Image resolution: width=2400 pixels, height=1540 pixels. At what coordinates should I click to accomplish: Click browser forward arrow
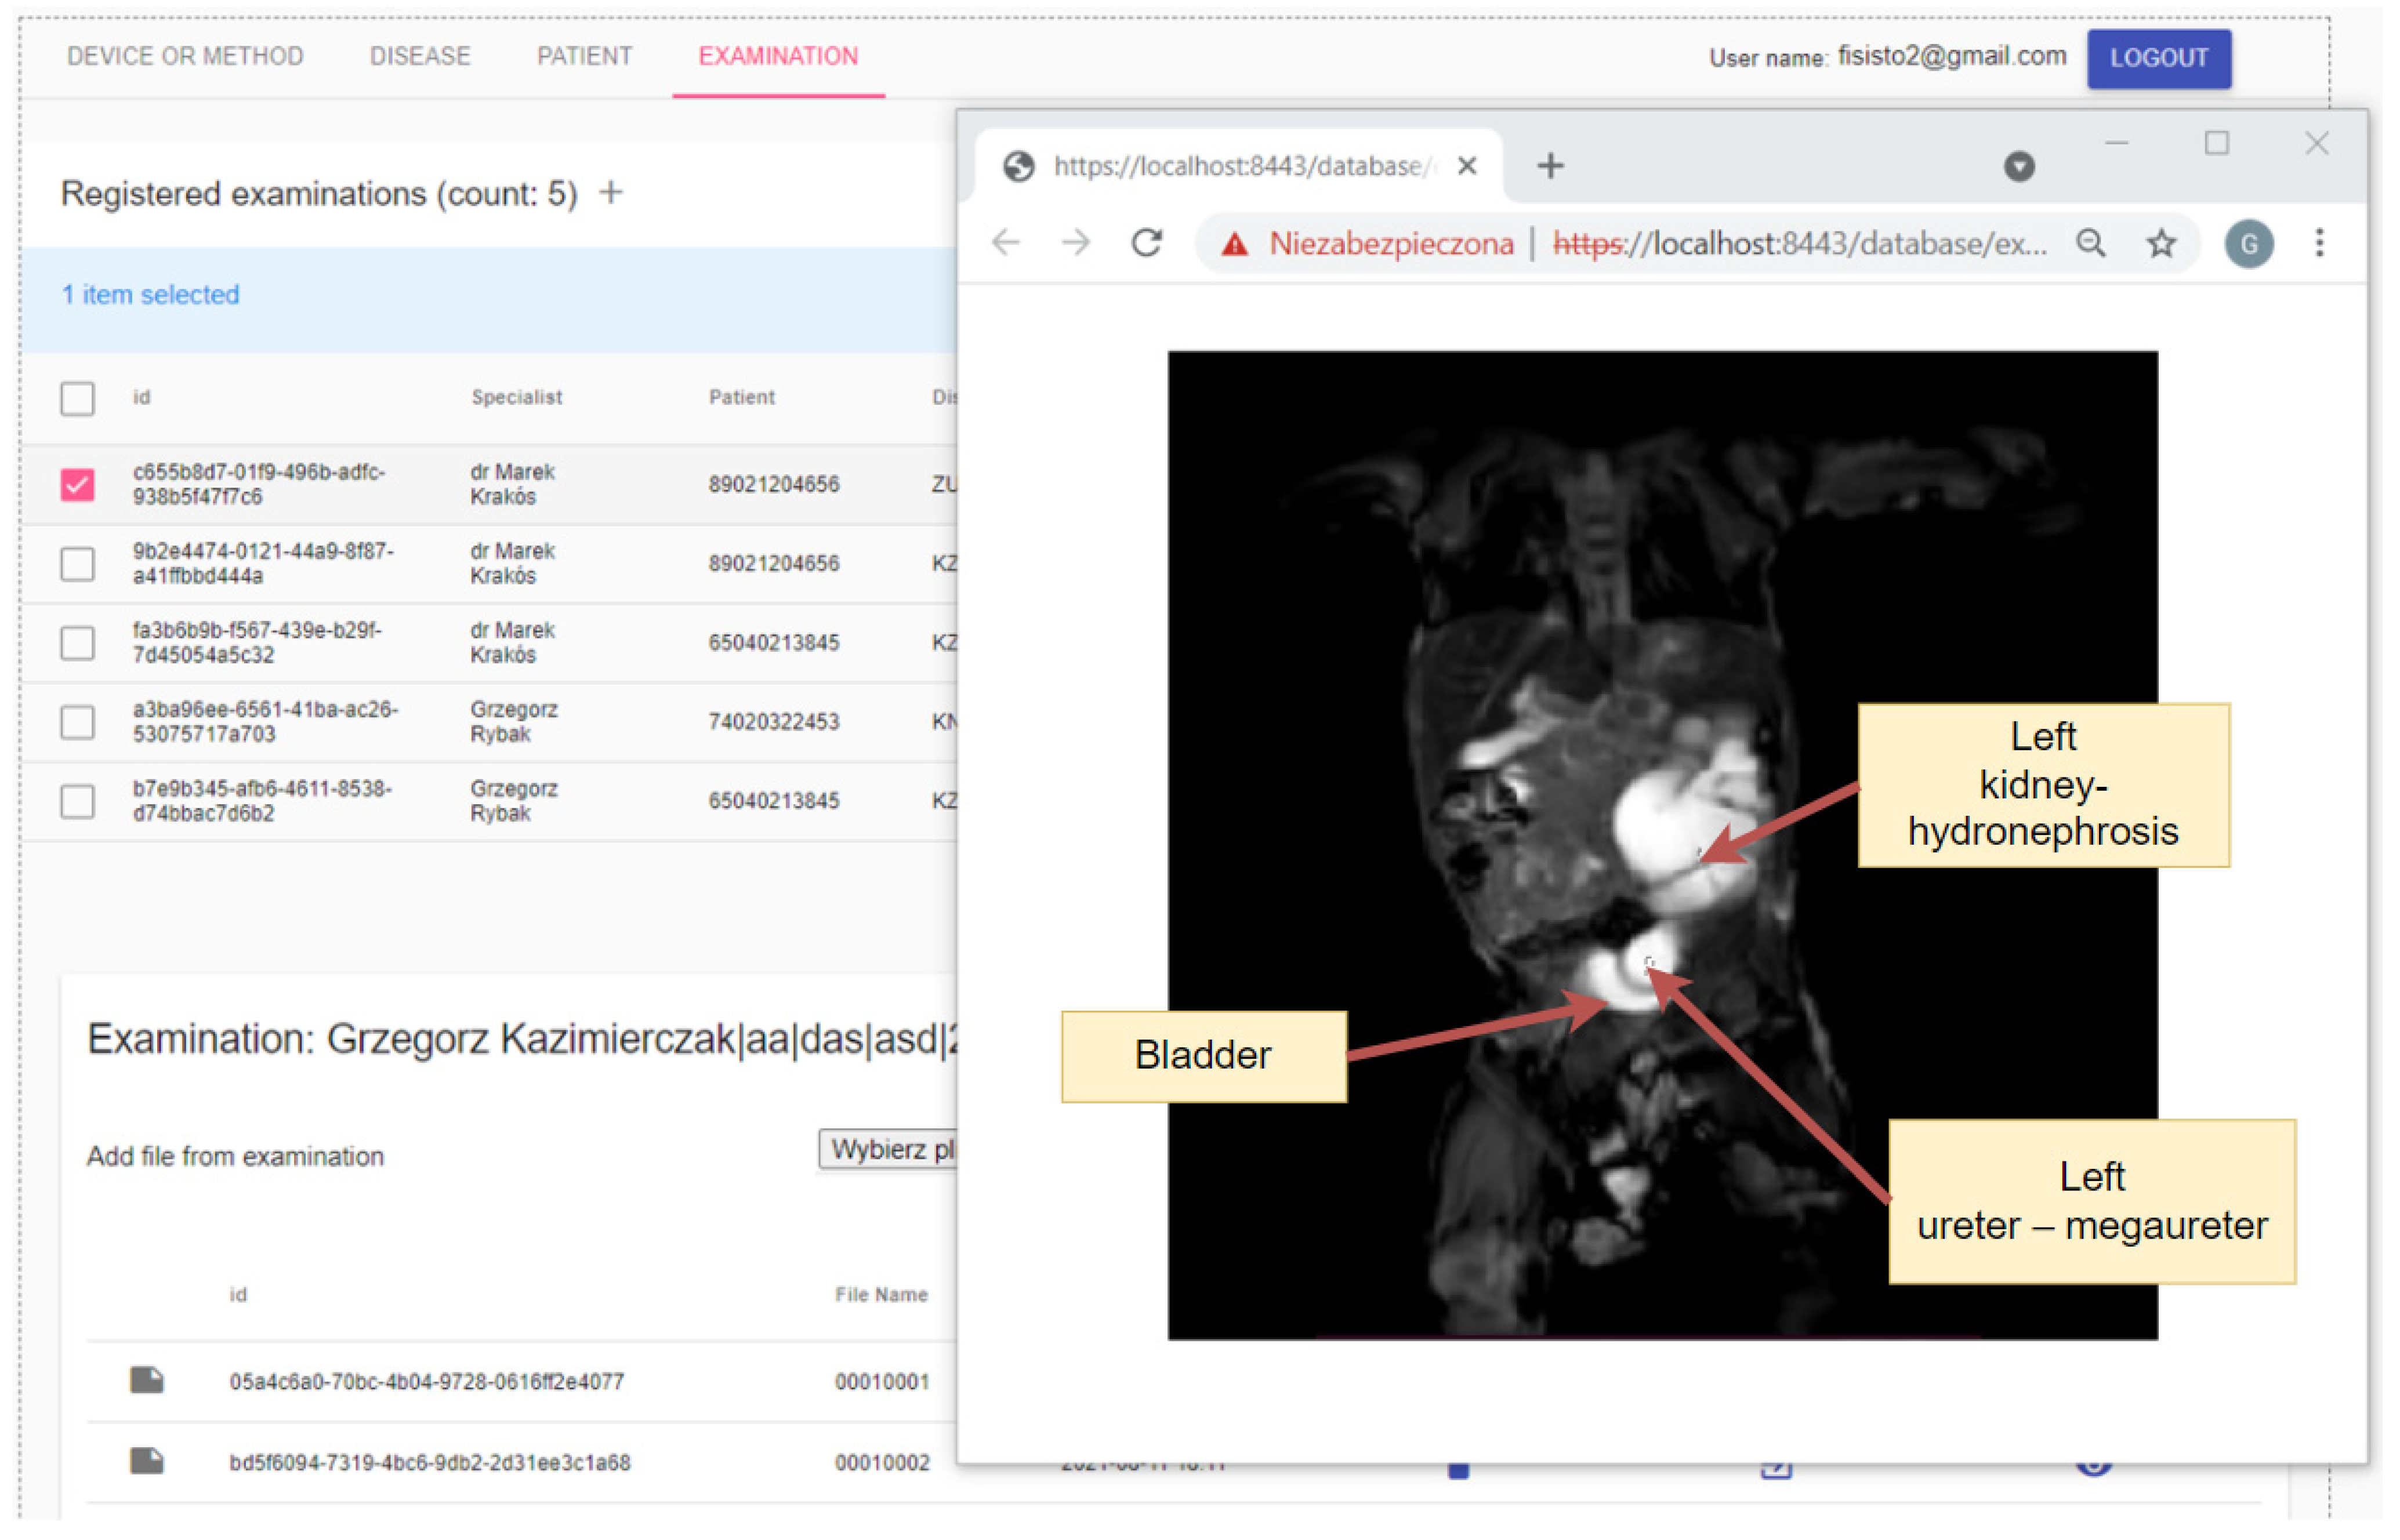[x=1076, y=243]
